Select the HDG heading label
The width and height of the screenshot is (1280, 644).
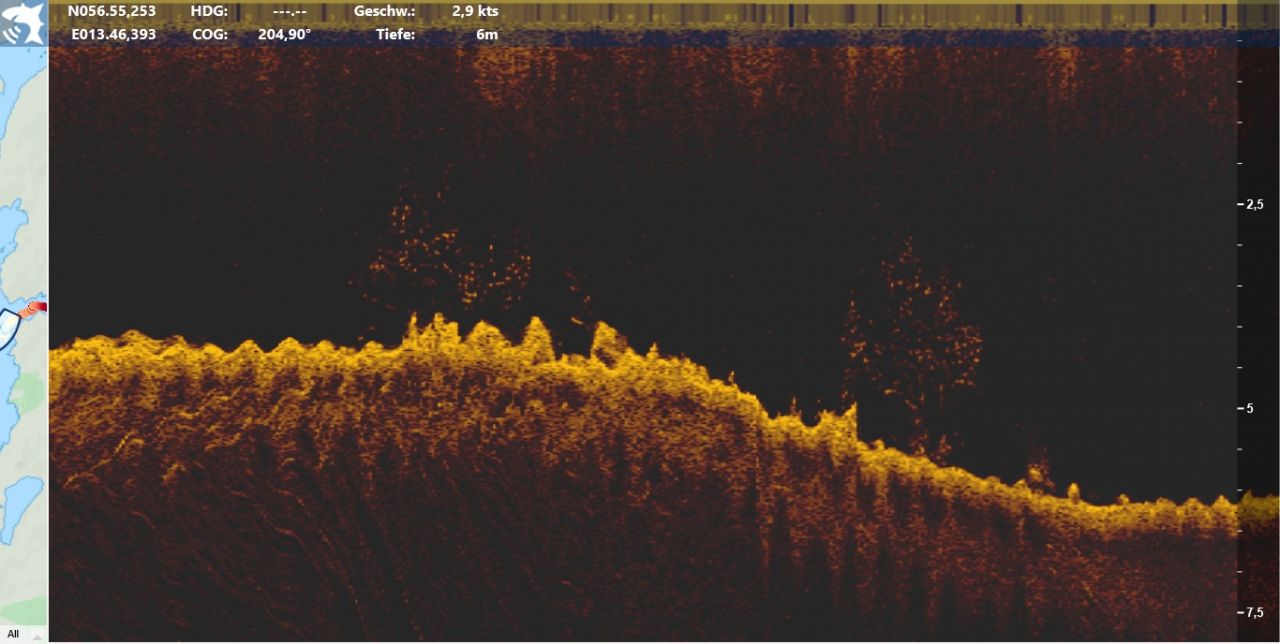click(x=209, y=12)
